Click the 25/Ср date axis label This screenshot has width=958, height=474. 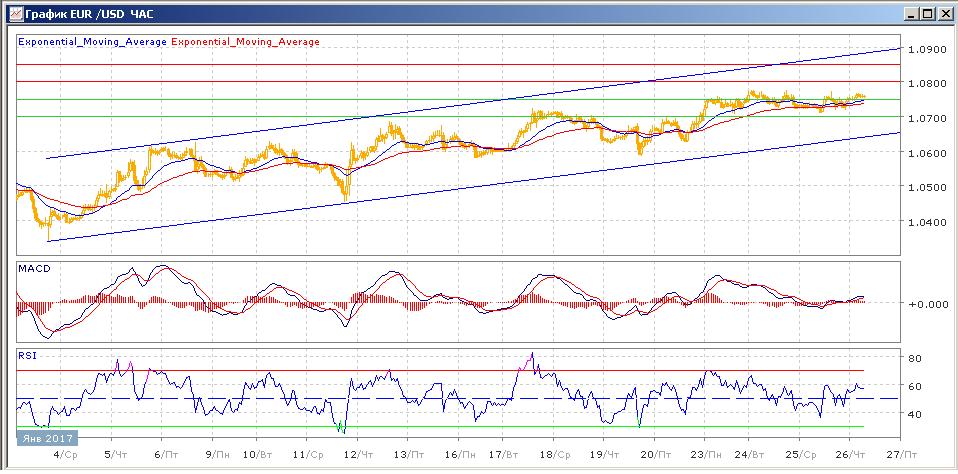pyautogui.click(x=803, y=455)
